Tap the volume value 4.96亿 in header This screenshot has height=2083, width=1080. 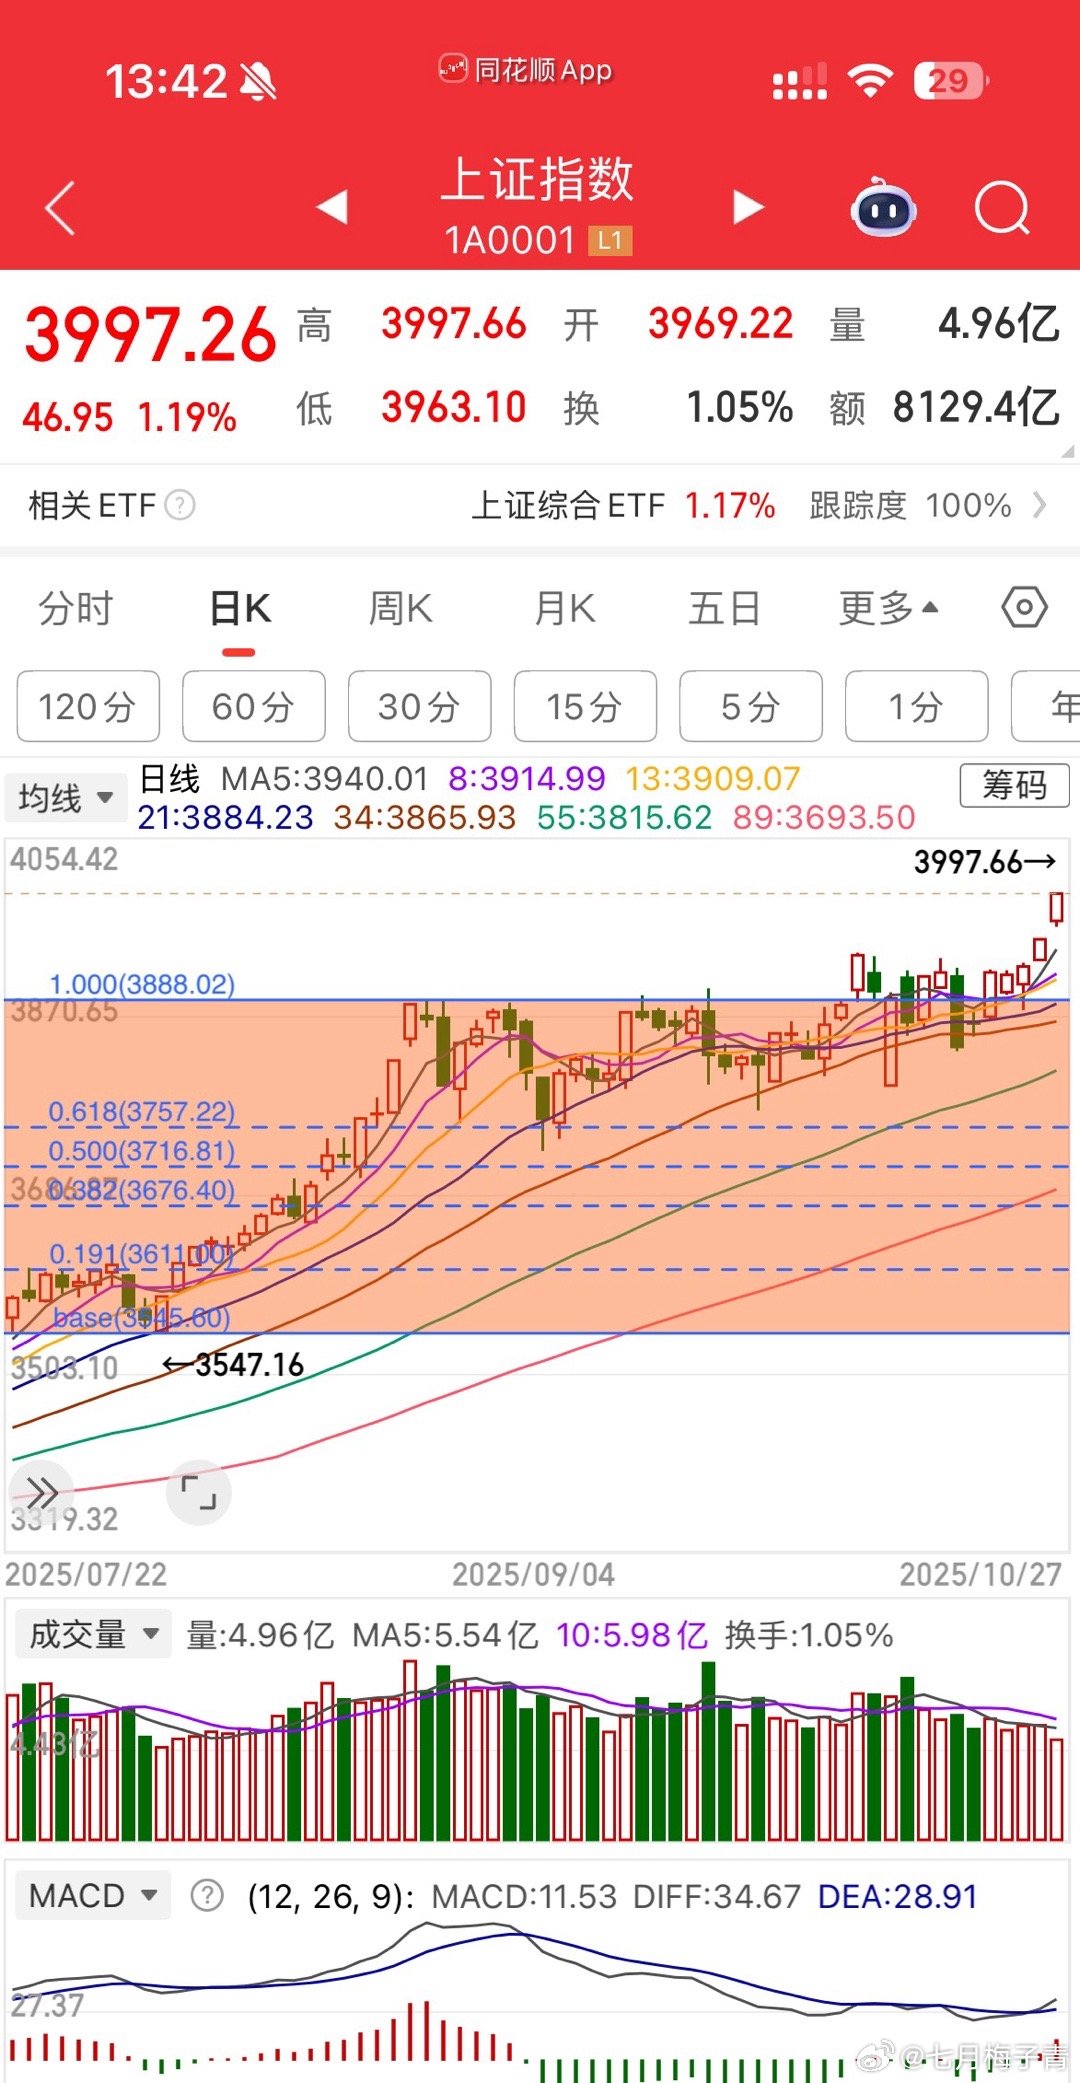(x=999, y=324)
